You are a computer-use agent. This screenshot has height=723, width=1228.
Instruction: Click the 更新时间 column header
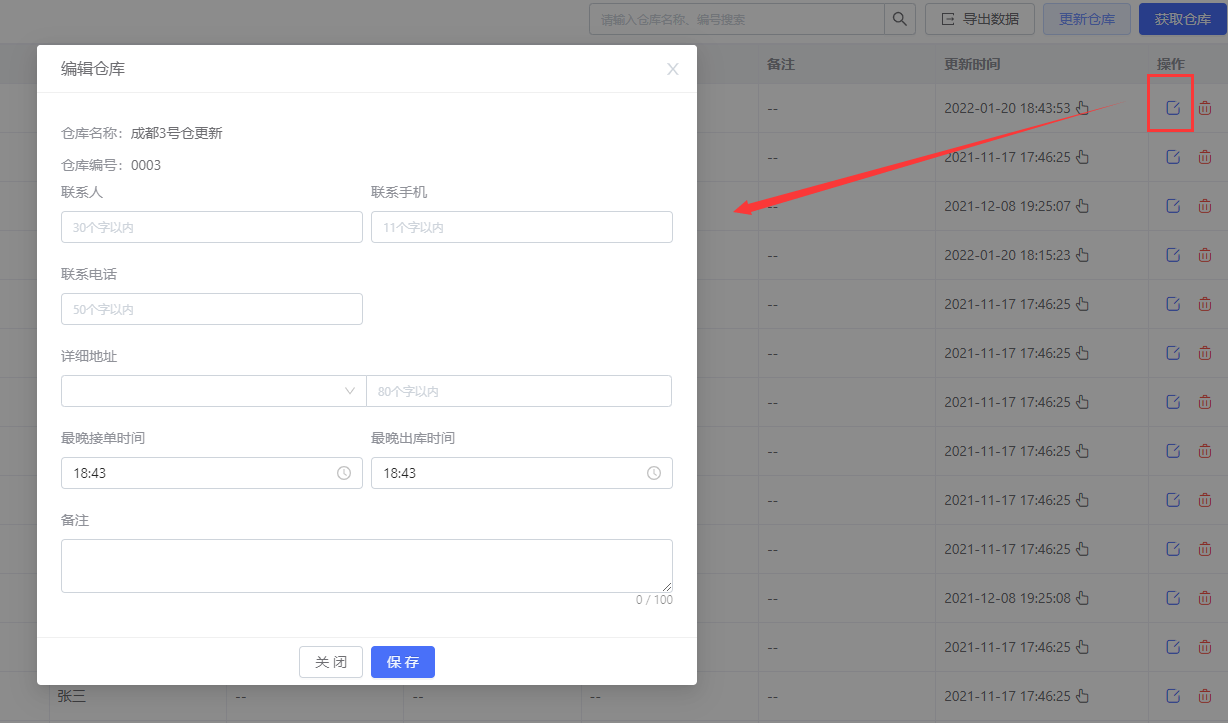point(972,64)
